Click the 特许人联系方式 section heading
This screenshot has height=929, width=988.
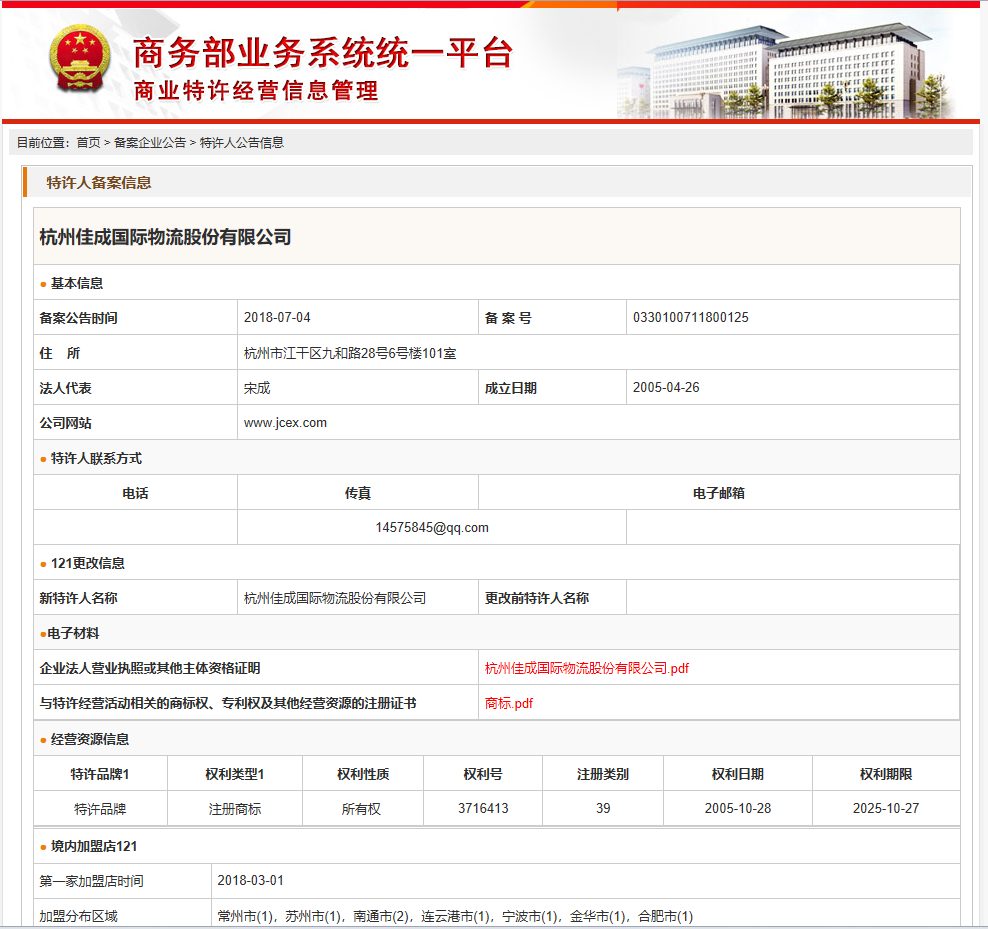click(96, 458)
